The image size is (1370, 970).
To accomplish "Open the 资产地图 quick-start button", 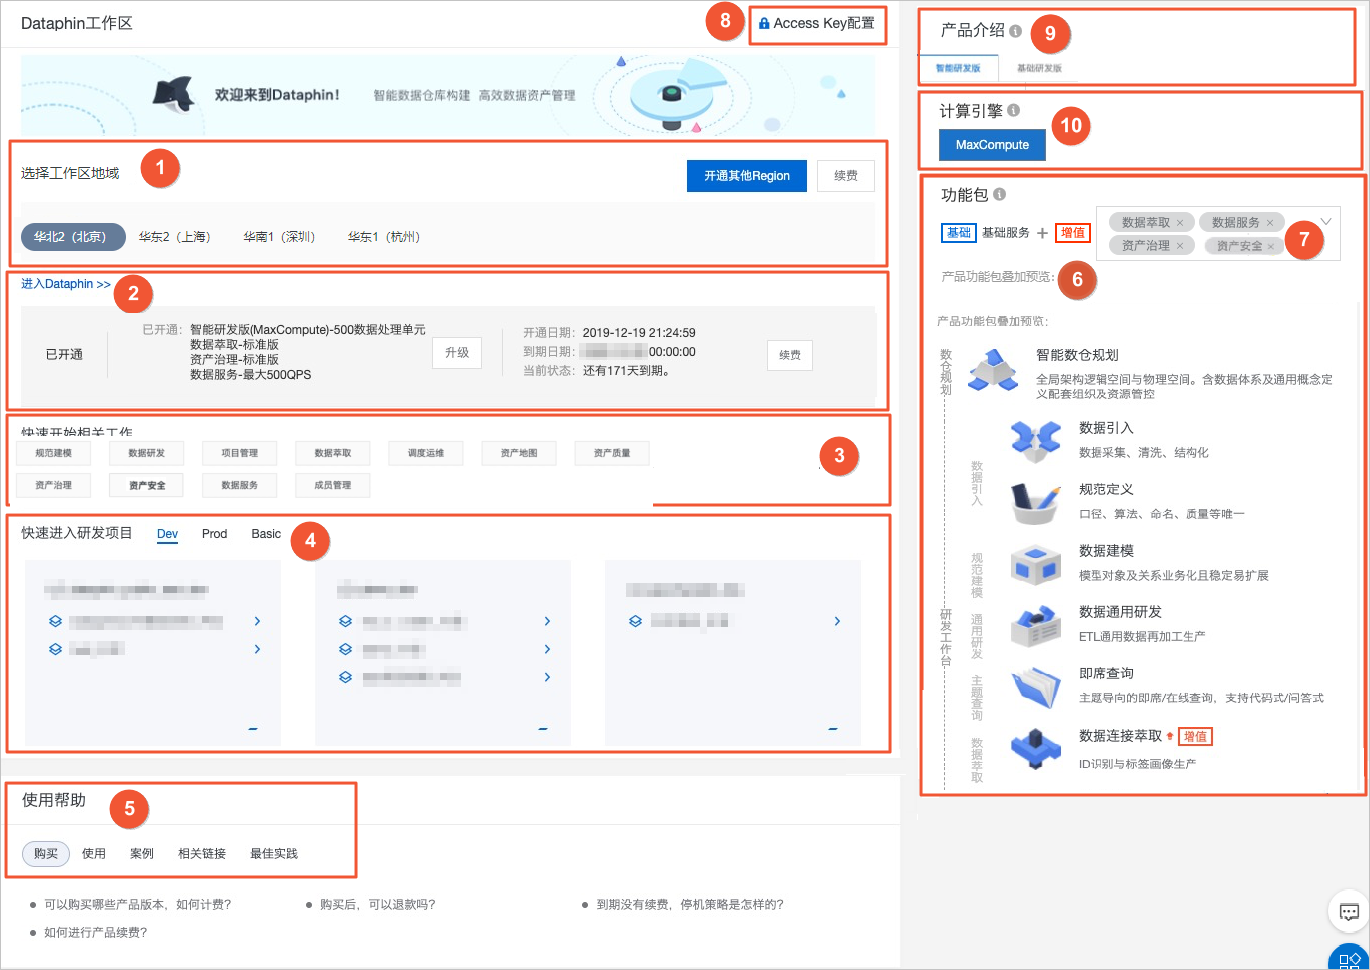I will pos(519,453).
